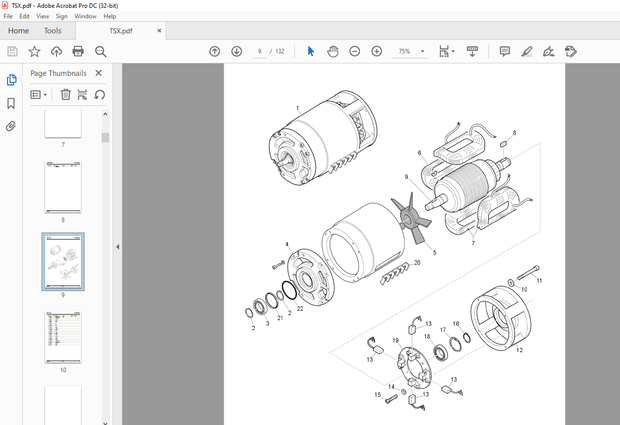Rotate page using the rotate icon
Viewport: 620px width, 425px height.
(100, 95)
